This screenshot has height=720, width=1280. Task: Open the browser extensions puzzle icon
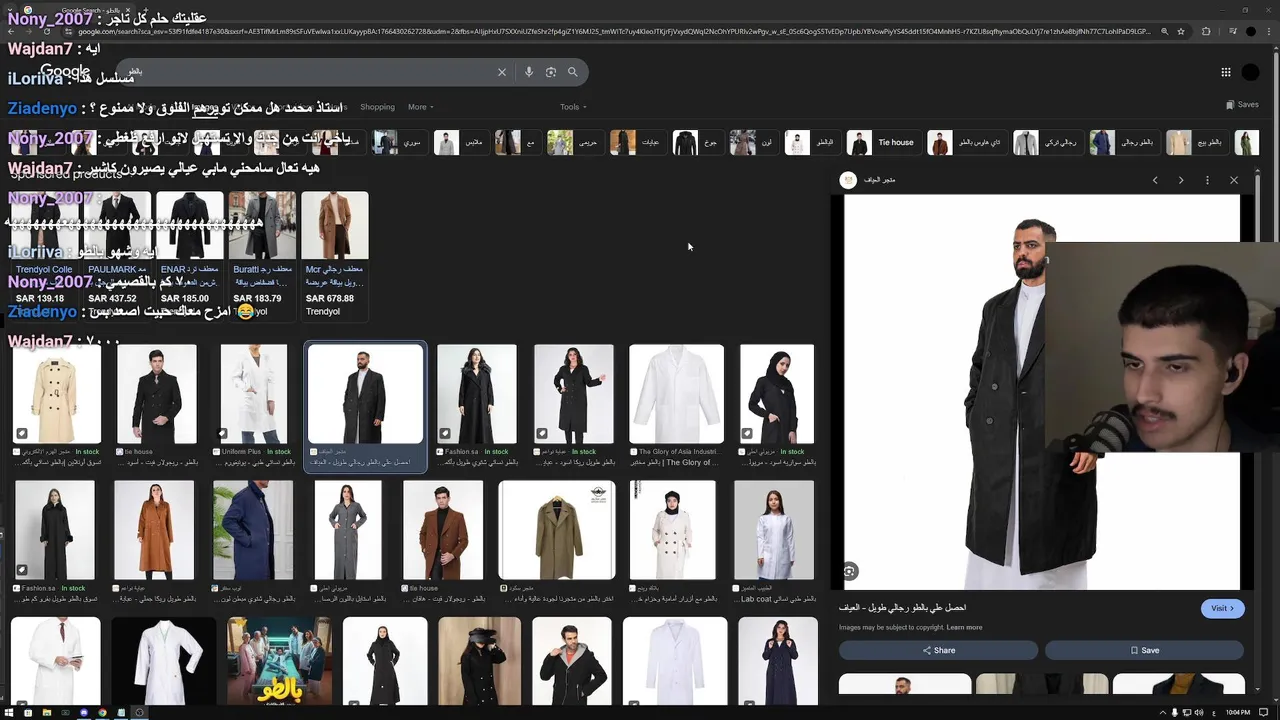(1206, 31)
